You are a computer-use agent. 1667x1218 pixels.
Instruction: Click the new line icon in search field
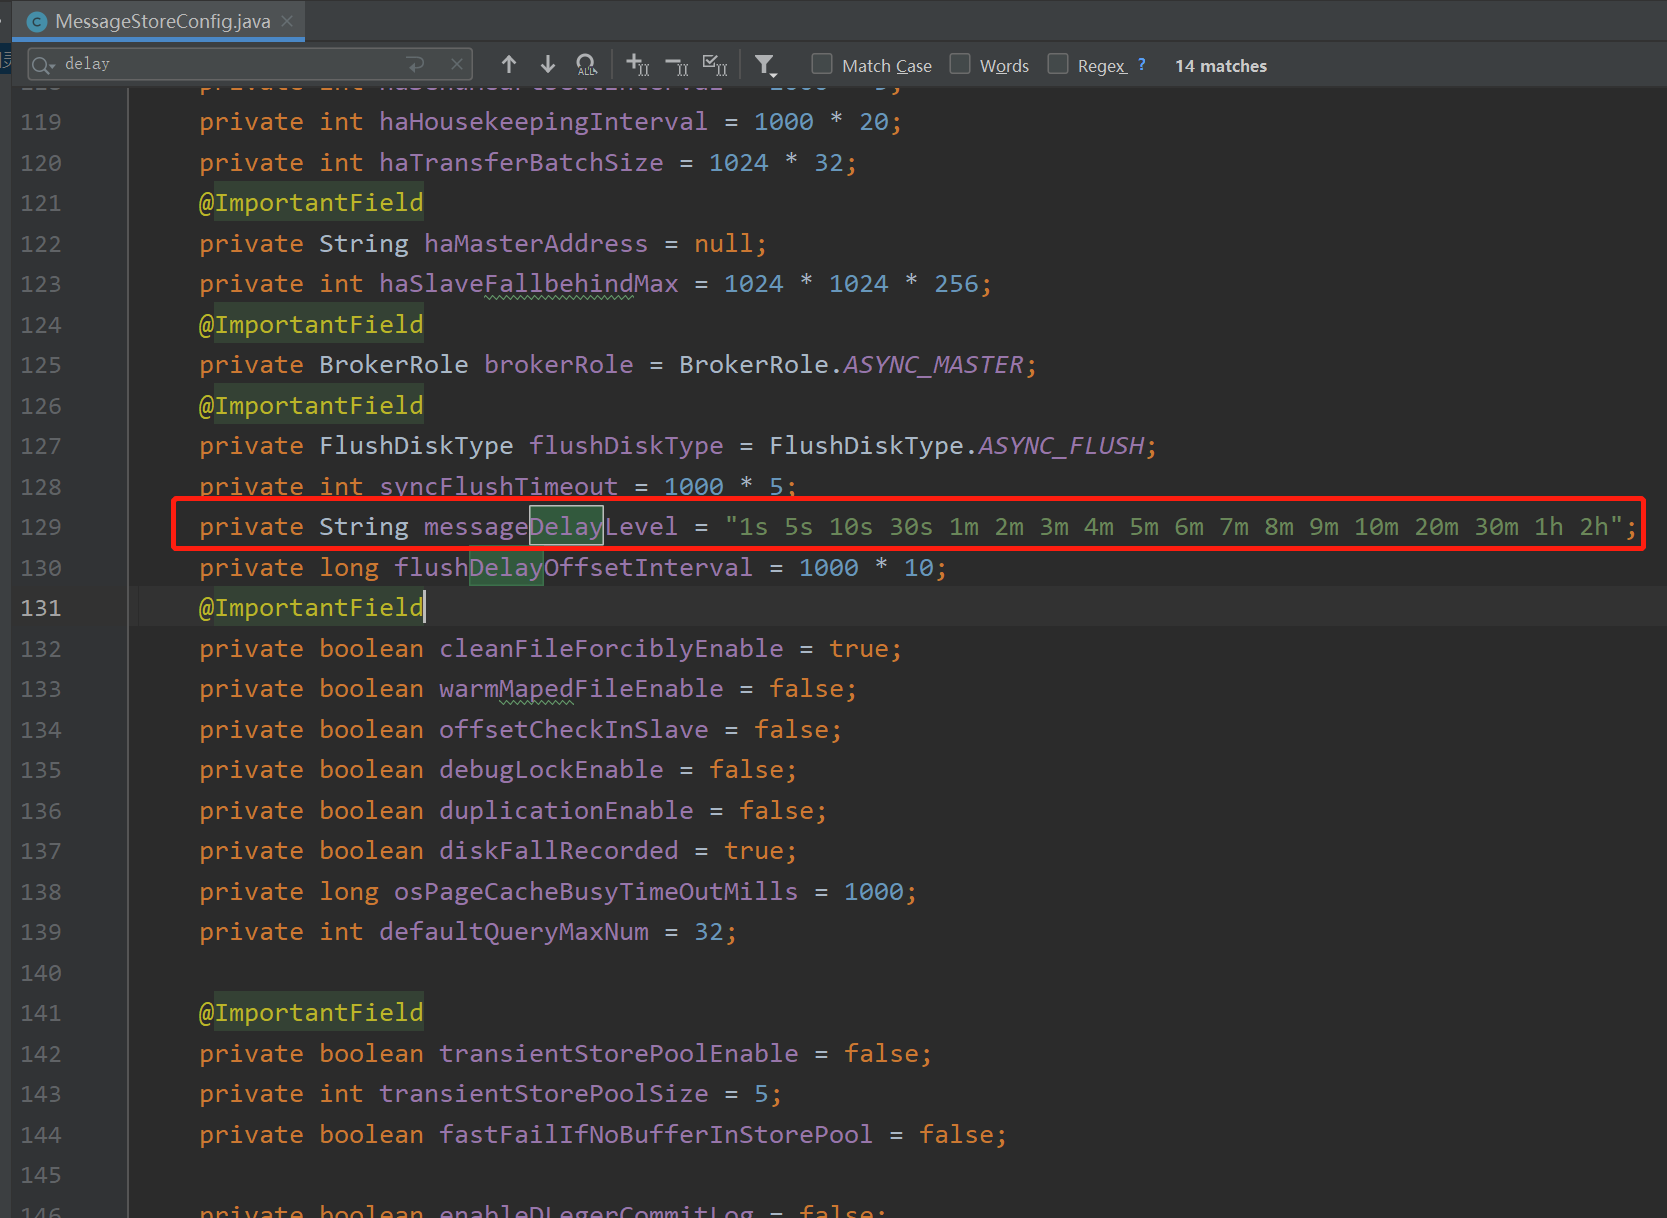416,64
